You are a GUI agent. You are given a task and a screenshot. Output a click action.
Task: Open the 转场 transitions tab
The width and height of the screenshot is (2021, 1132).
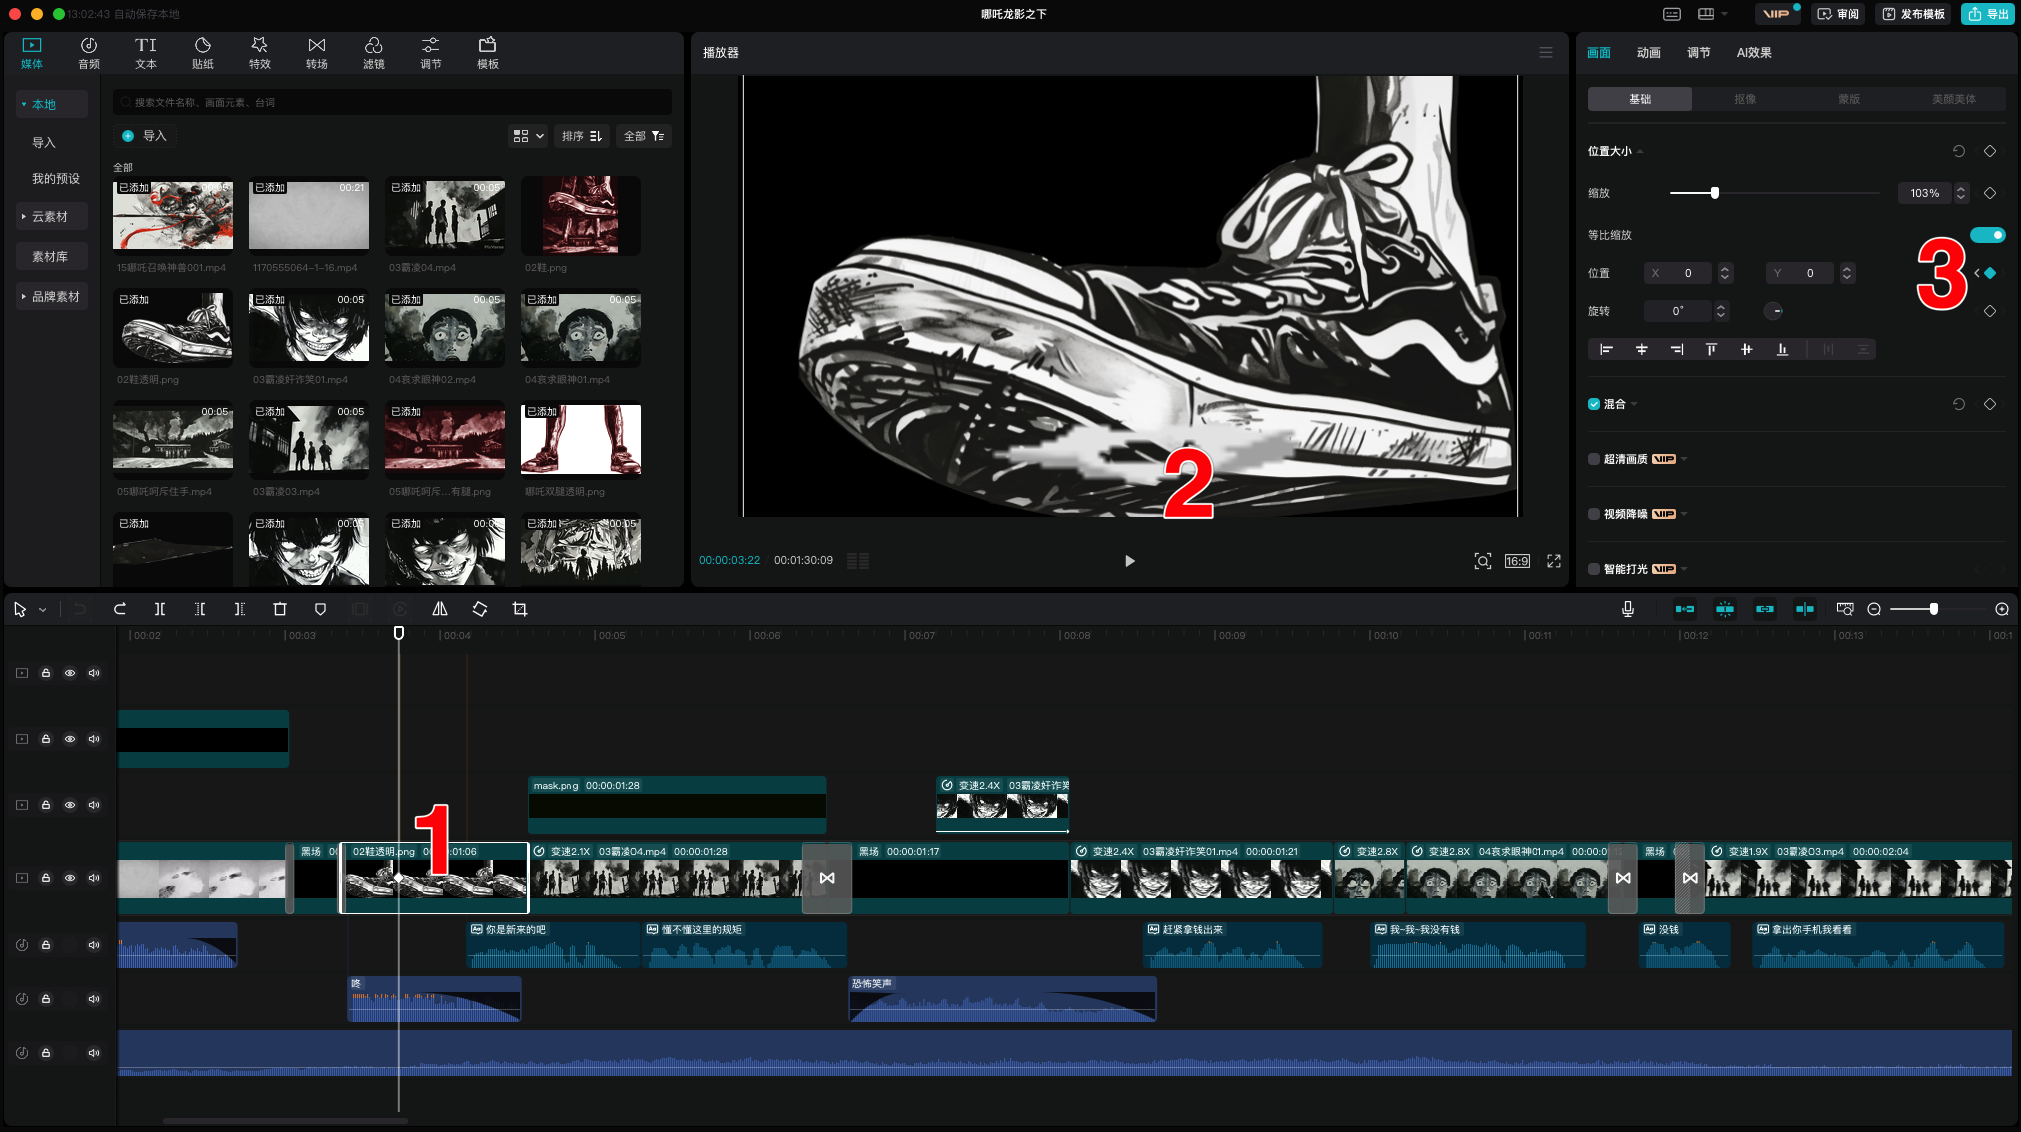tap(317, 53)
